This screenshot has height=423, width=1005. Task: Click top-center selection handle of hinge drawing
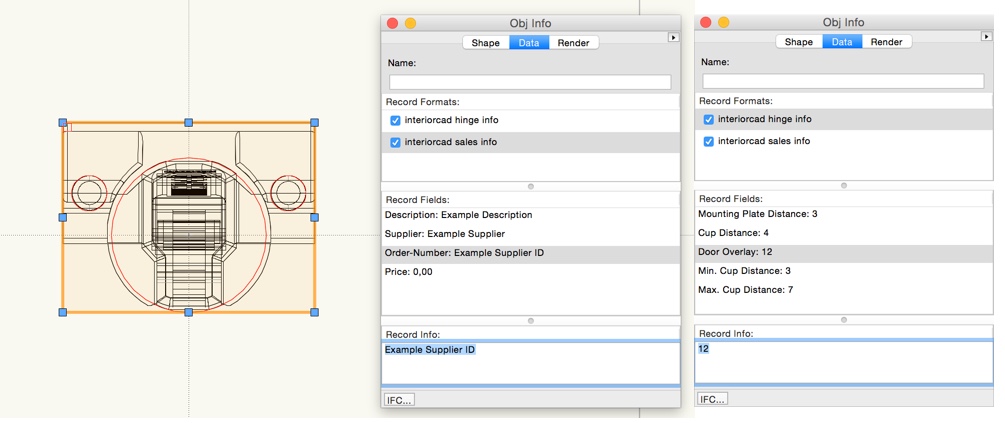(188, 122)
